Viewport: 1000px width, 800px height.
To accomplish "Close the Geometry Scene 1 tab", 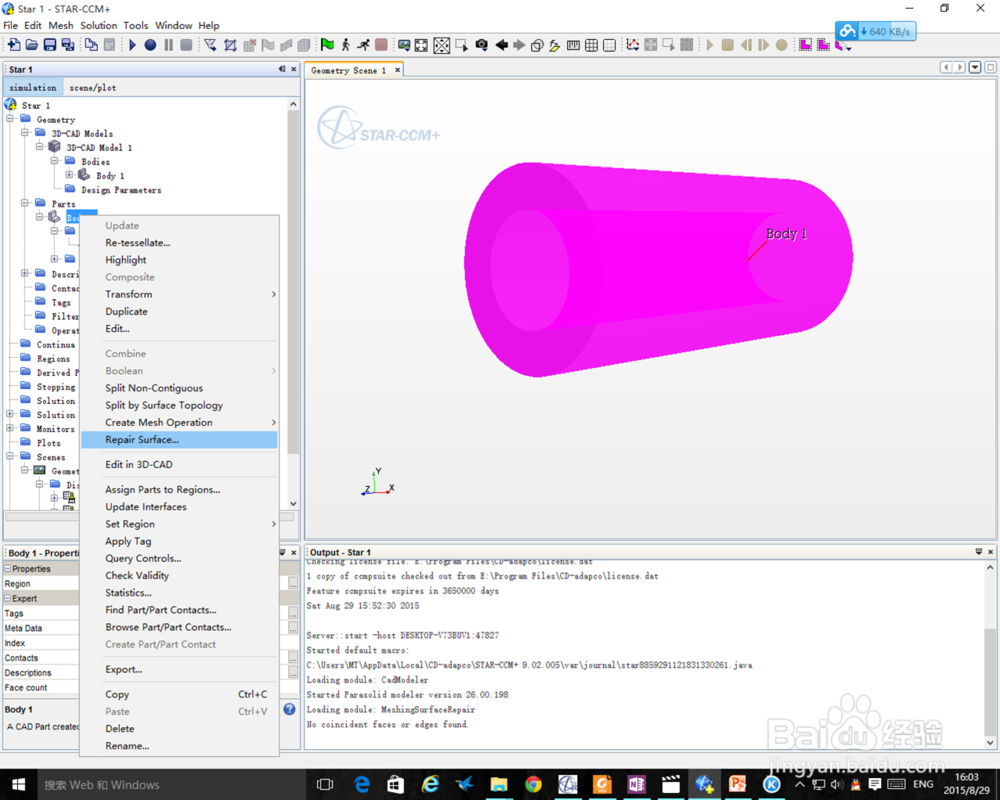I will tap(397, 70).
